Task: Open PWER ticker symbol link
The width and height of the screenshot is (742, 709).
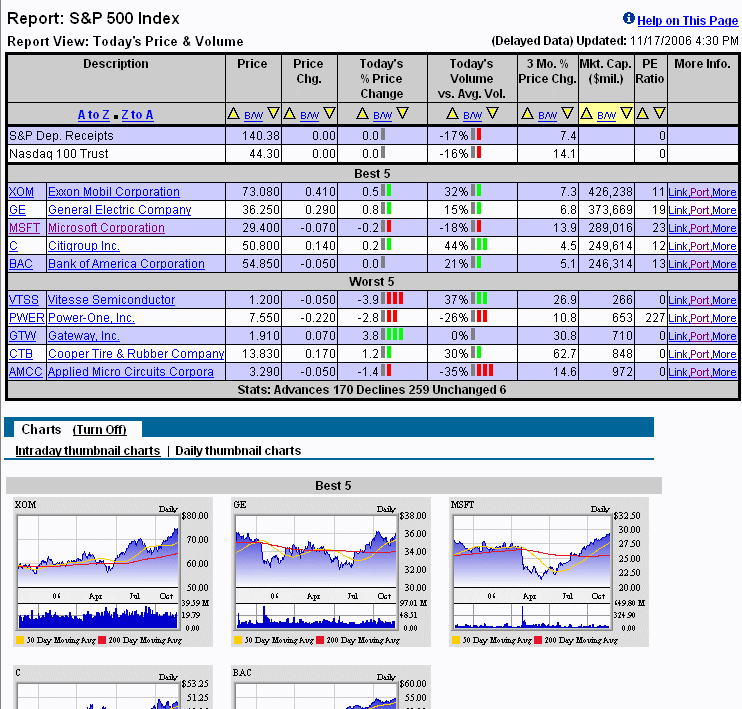Action: 26,318
